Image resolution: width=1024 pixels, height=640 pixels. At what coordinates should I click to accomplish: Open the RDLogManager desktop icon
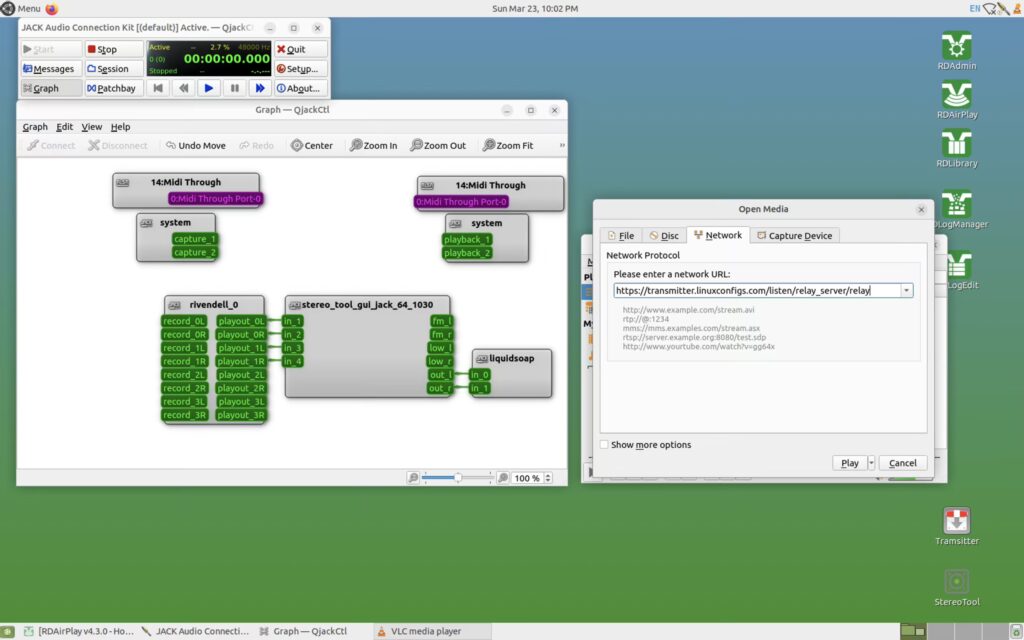click(957, 210)
